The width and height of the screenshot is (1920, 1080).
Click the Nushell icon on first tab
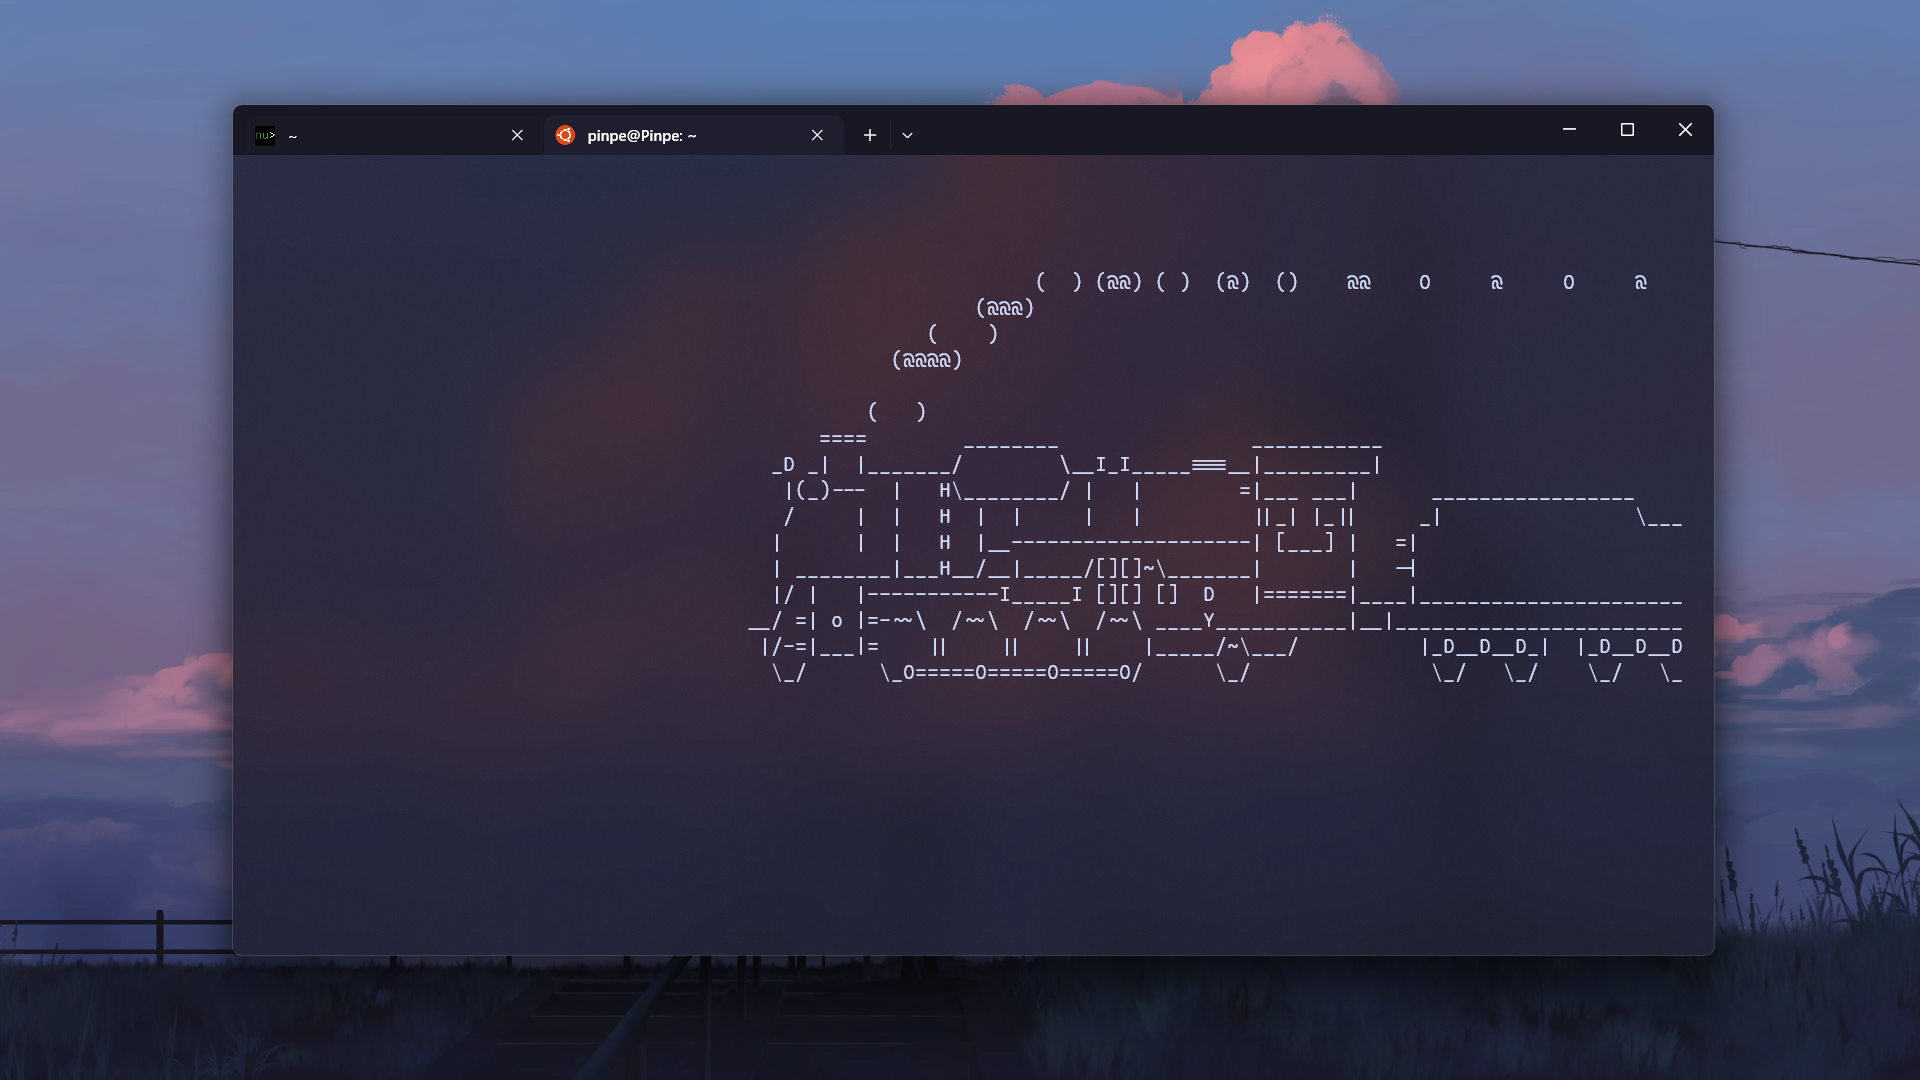pos(264,135)
